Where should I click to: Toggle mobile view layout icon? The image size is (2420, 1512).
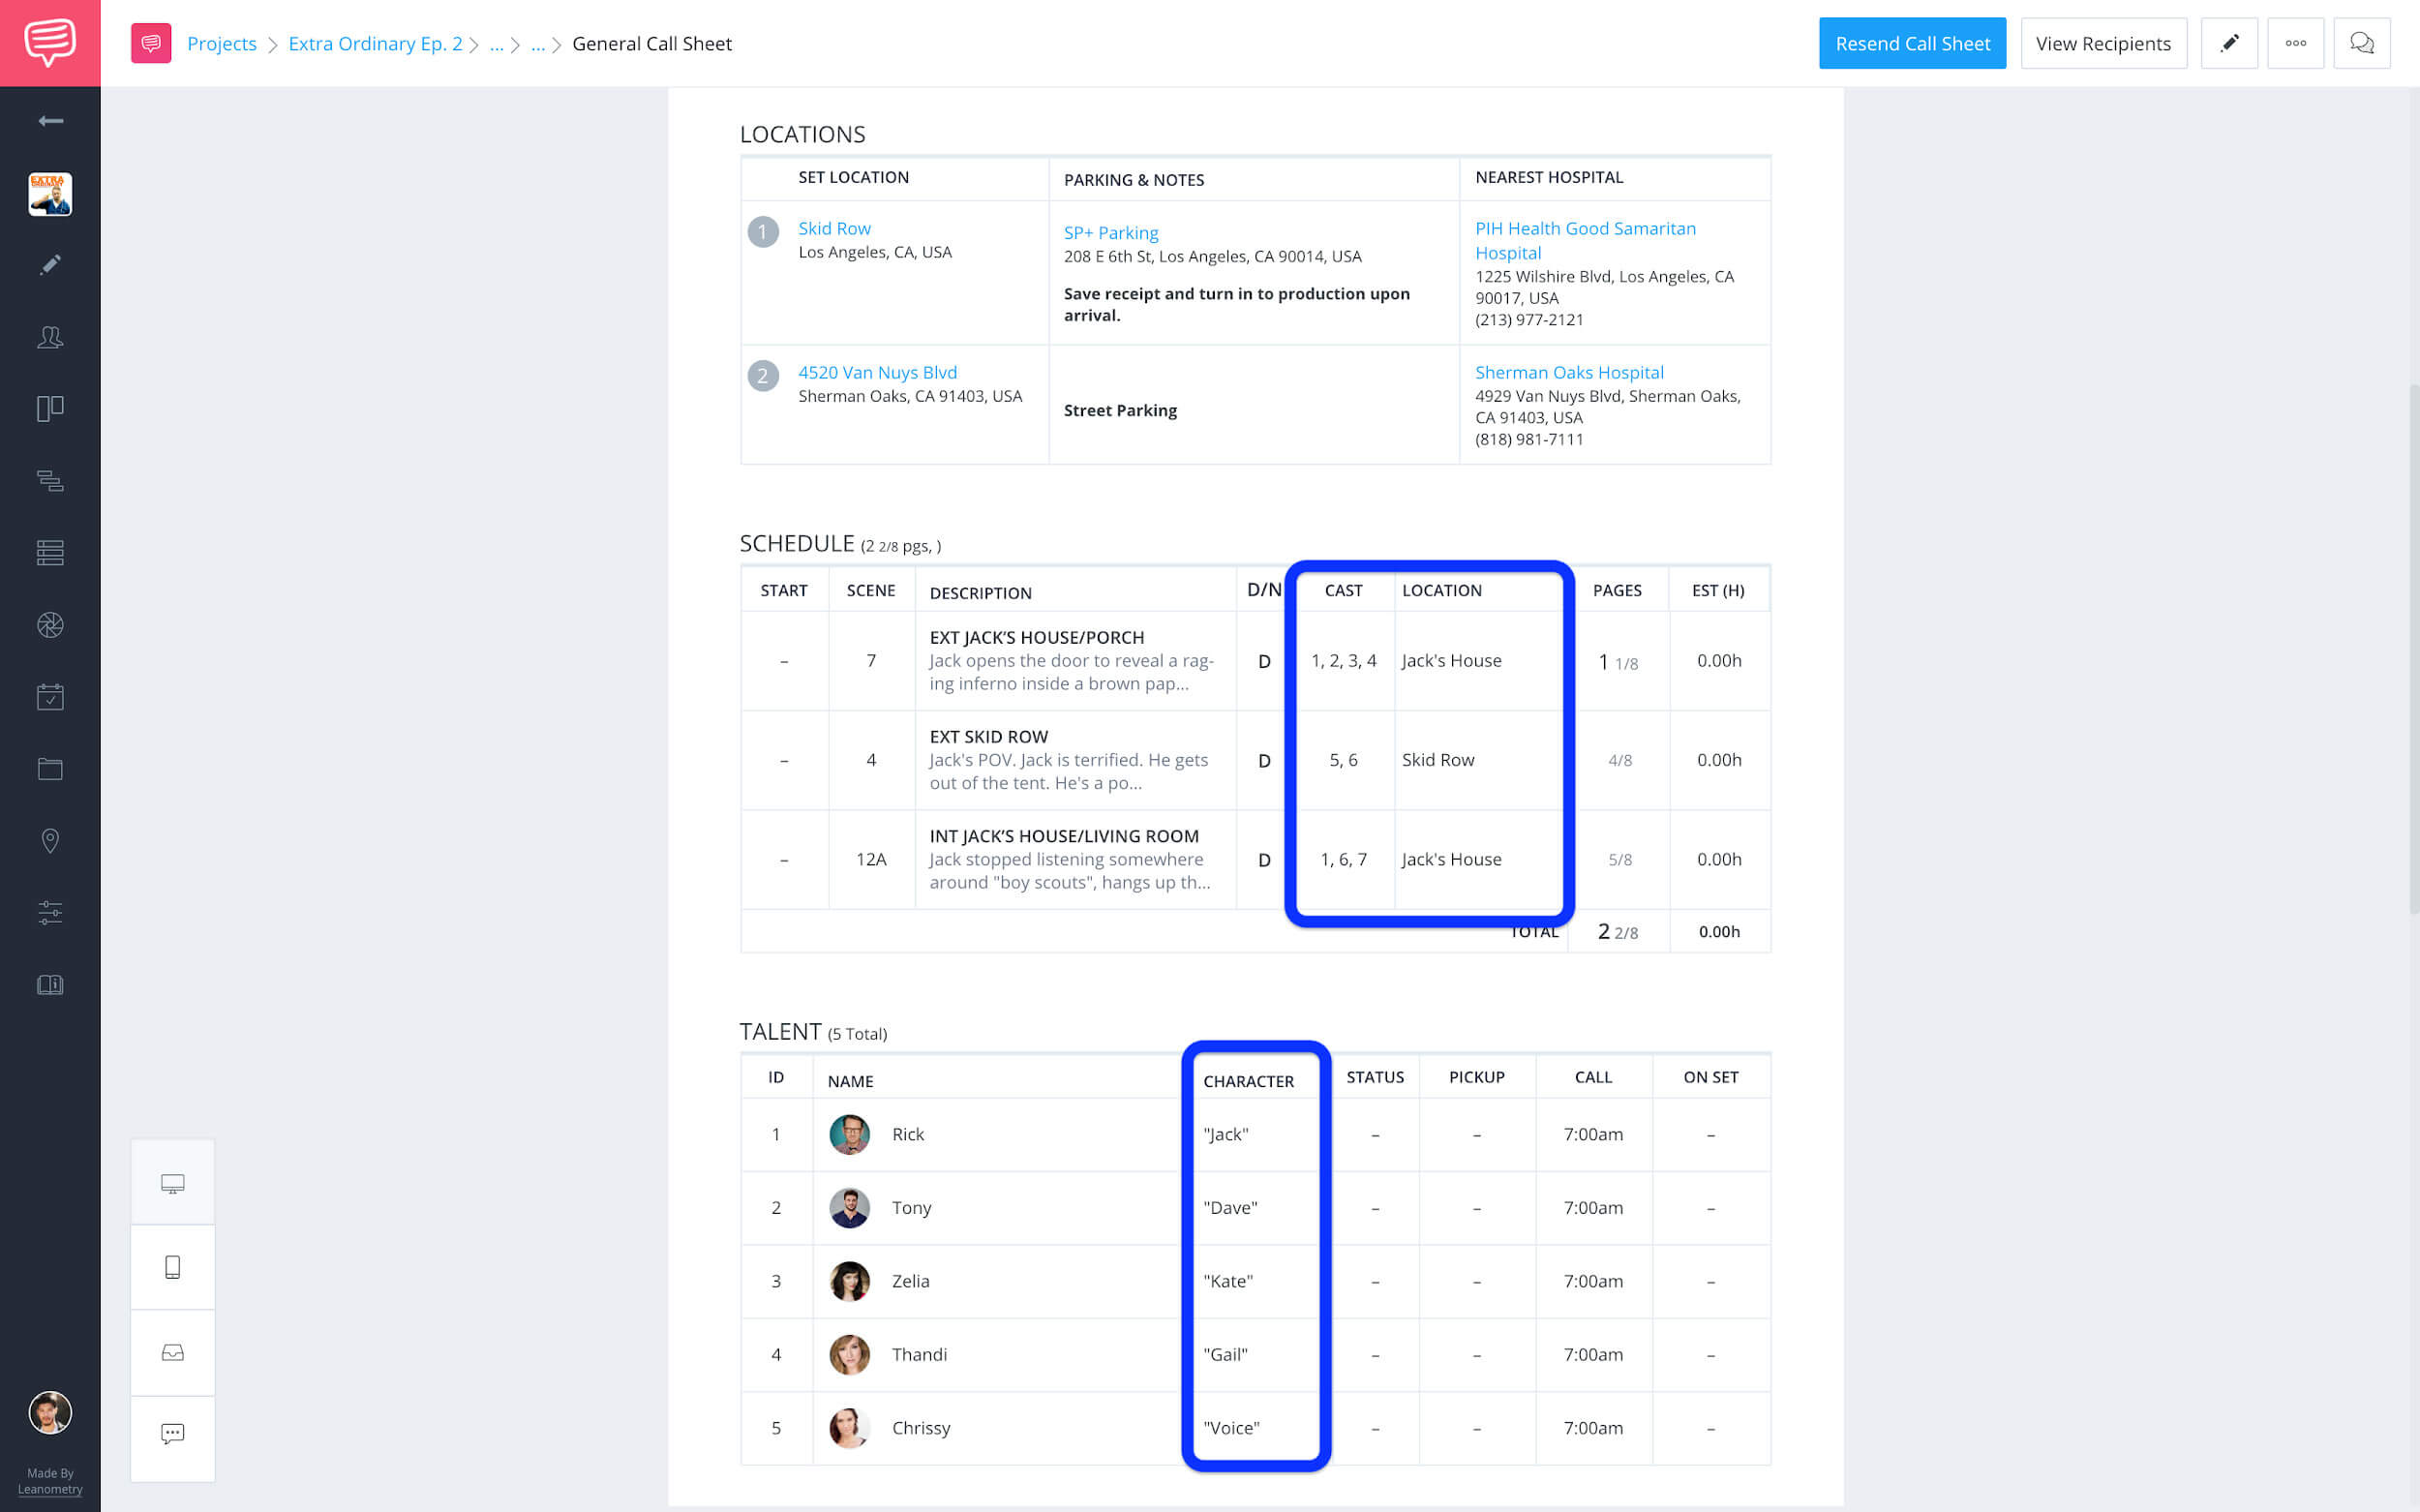pyautogui.click(x=172, y=1266)
